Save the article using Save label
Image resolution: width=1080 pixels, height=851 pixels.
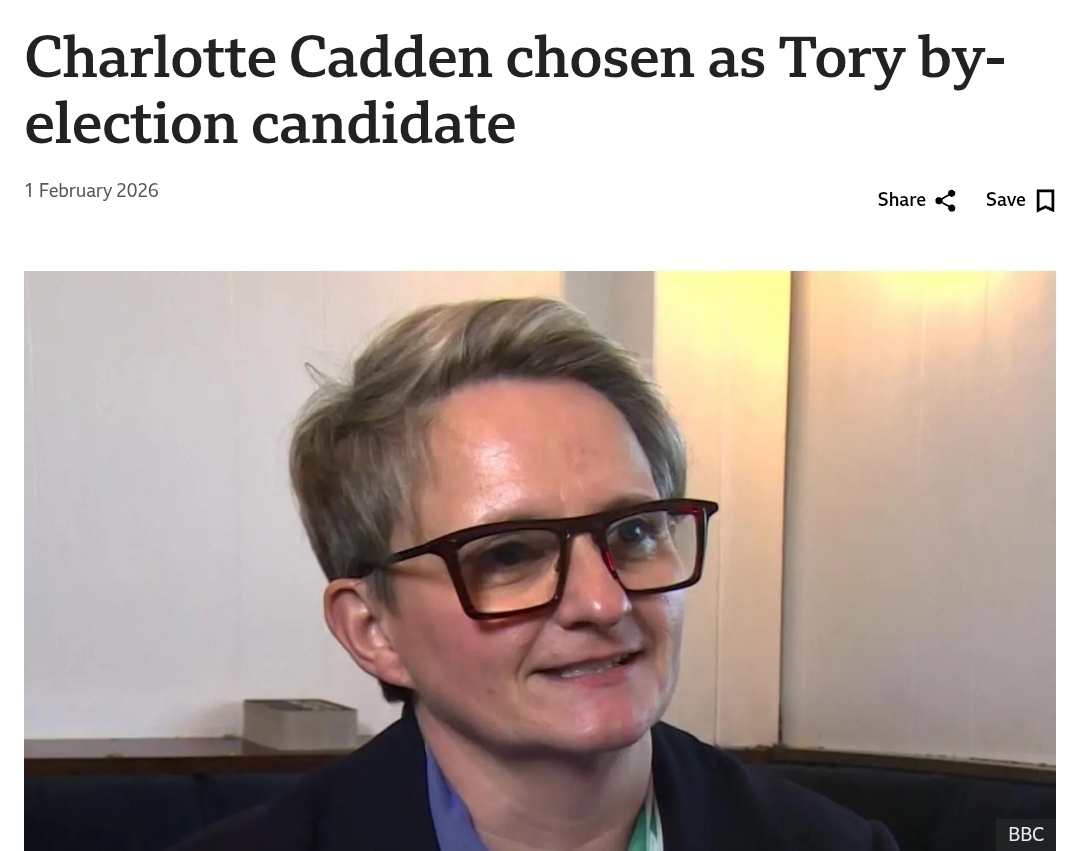(1006, 200)
